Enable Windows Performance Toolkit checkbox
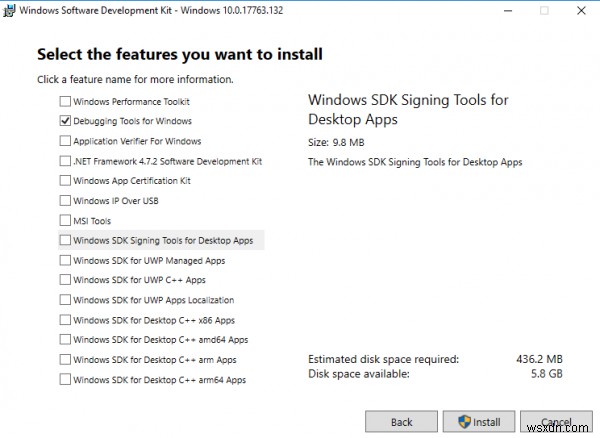 click(66, 102)
